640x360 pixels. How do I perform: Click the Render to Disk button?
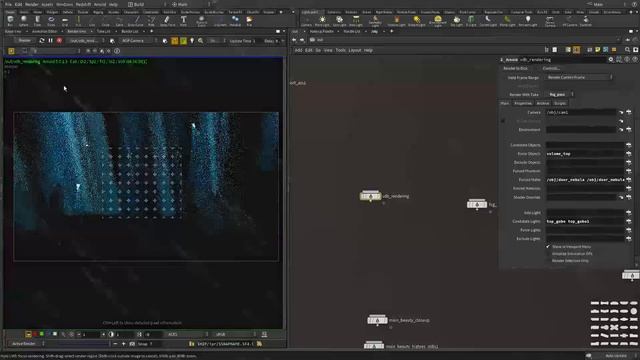pos(516,68)
